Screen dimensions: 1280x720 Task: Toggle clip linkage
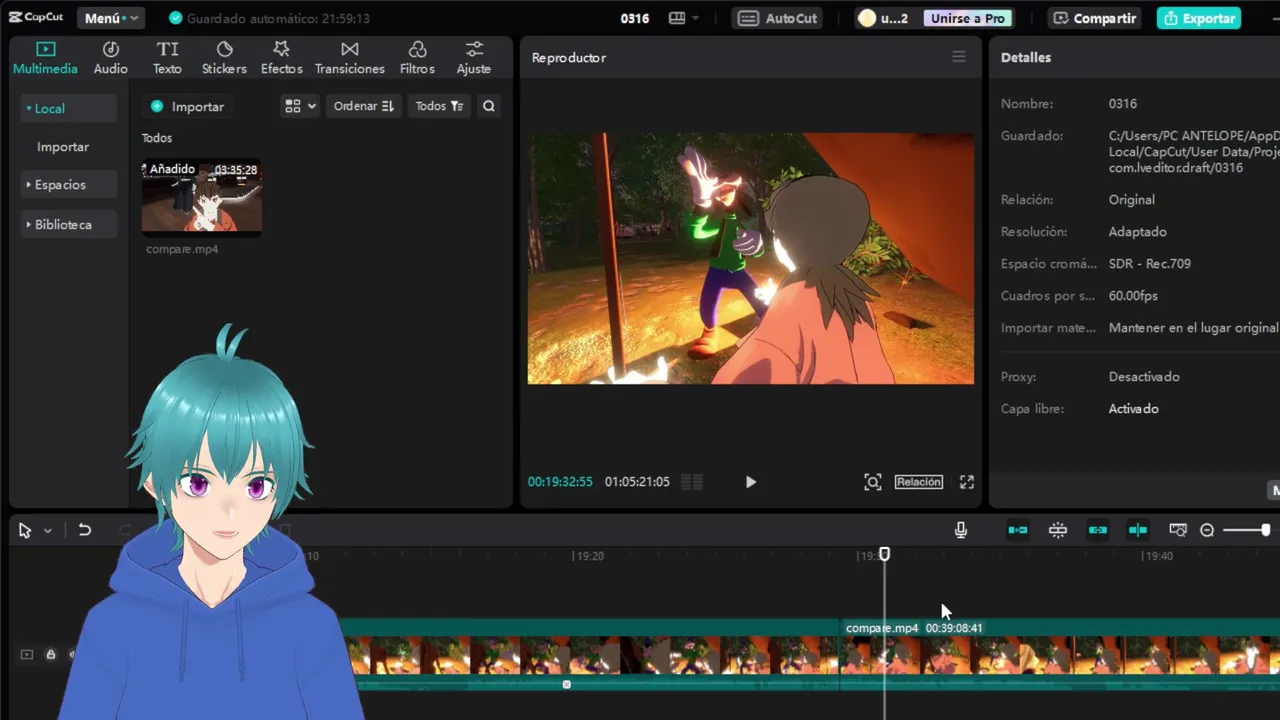click(1098, 530)
